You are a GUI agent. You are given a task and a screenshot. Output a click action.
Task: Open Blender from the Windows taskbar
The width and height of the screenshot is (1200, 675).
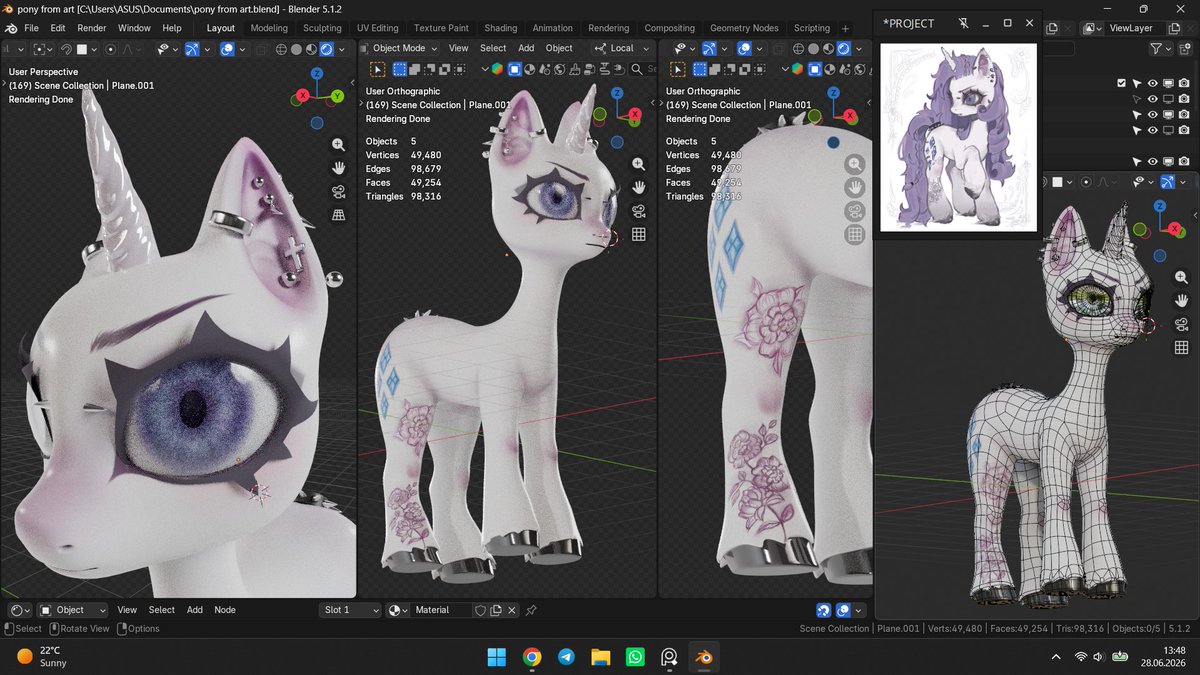pyautogui.click(x=705, y=657)
